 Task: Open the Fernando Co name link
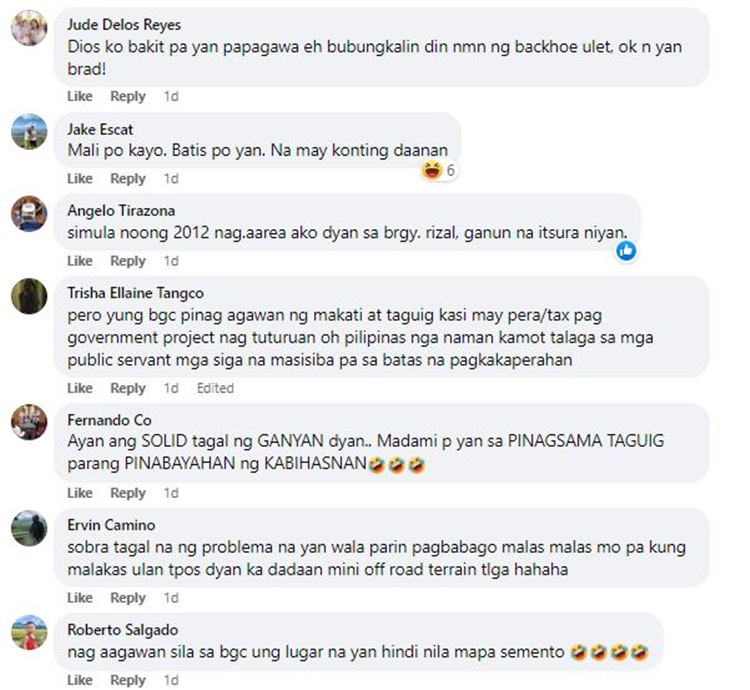110,420
